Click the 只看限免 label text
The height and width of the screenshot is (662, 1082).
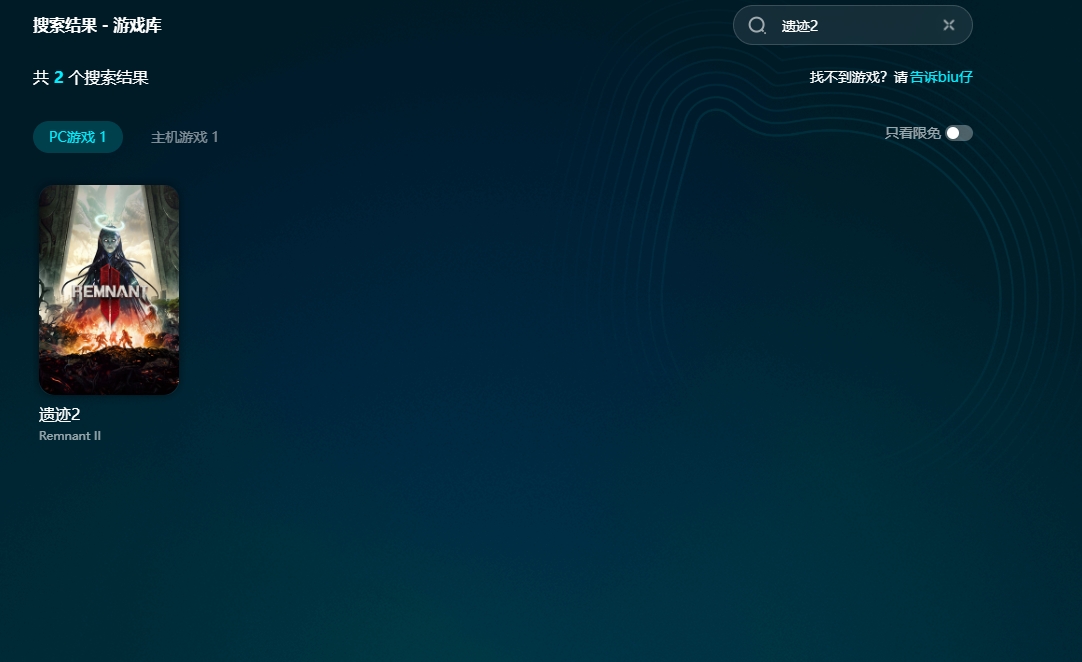912,133
